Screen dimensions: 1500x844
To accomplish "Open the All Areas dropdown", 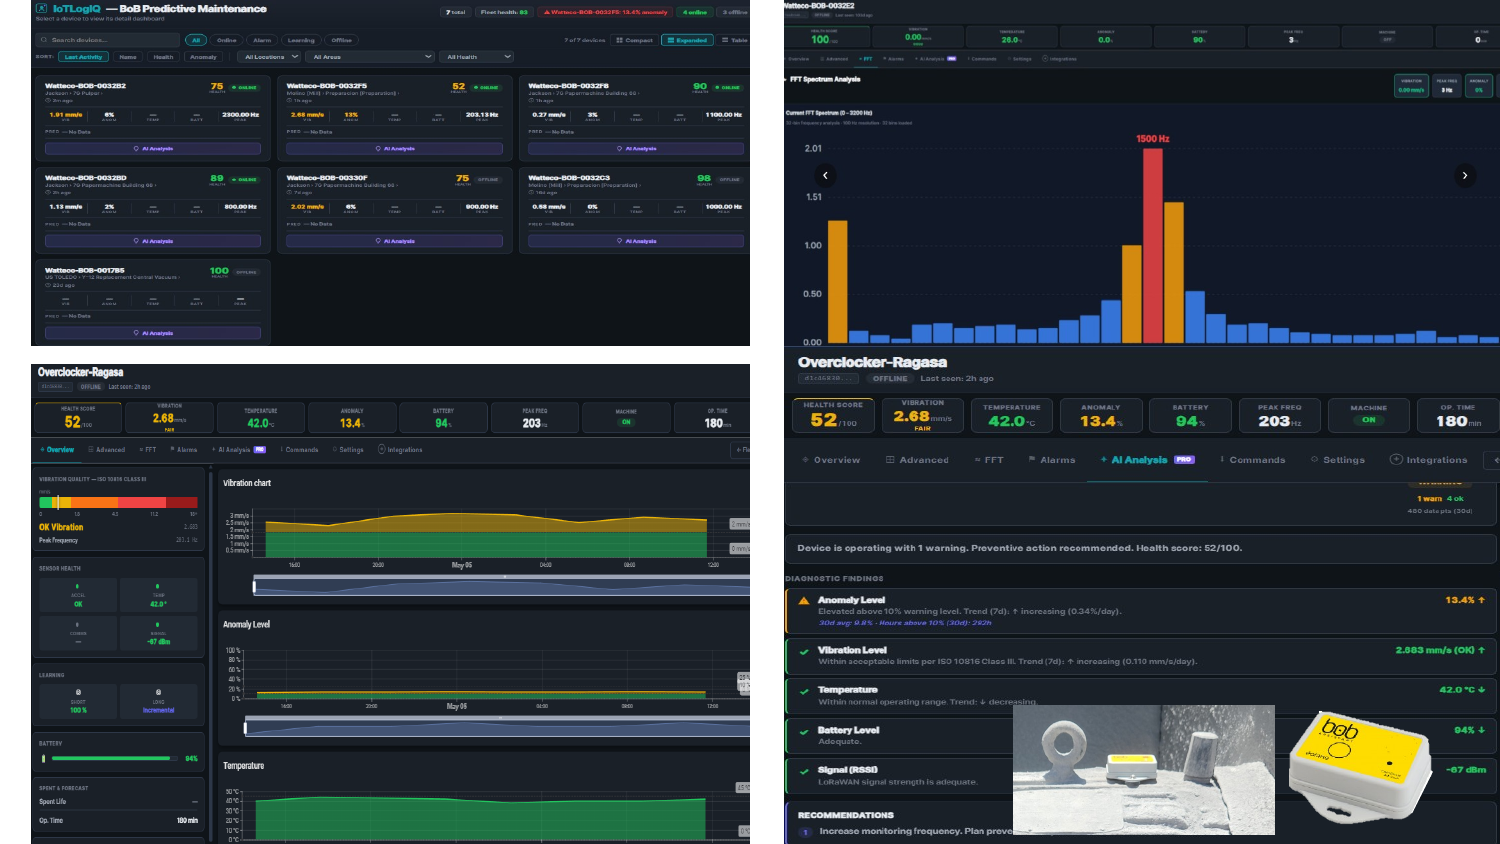I will click(x=371, y=57).
